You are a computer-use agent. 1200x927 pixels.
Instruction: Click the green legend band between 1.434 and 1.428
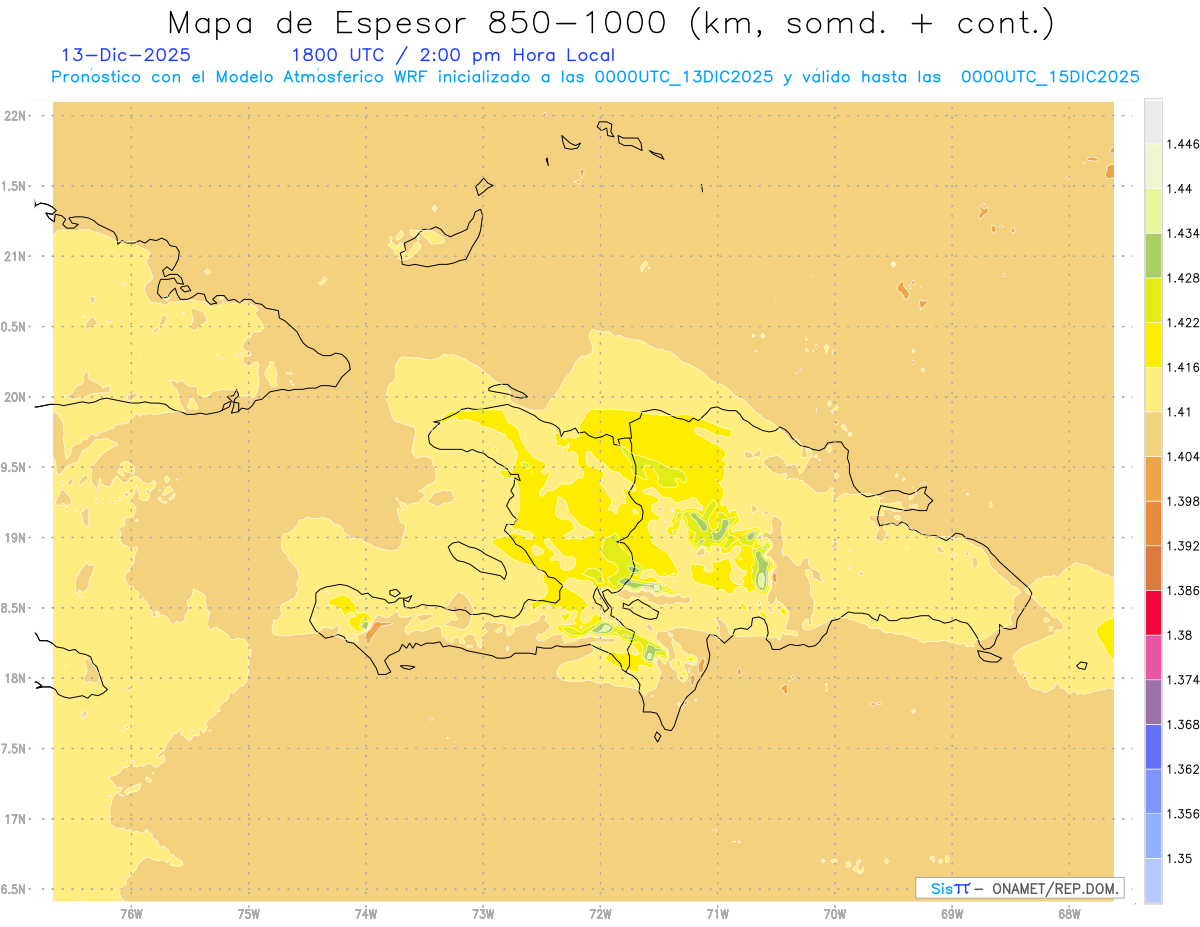point(1153,255)
